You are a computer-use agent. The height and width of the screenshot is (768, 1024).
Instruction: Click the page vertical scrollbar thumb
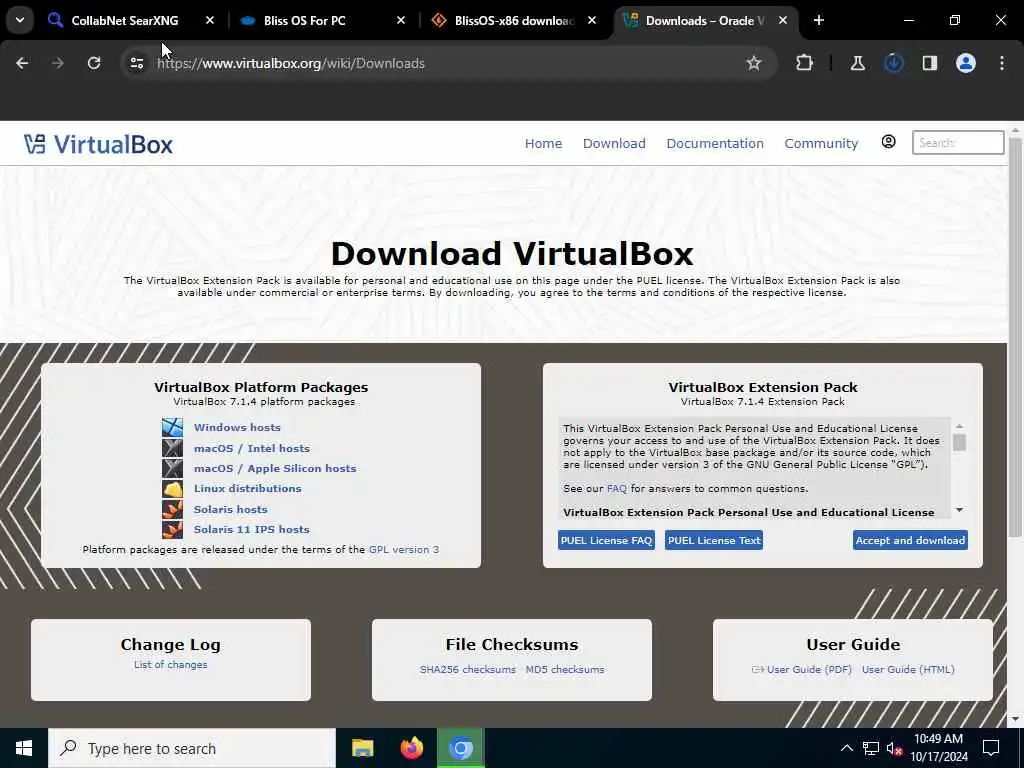point(1016,338)
